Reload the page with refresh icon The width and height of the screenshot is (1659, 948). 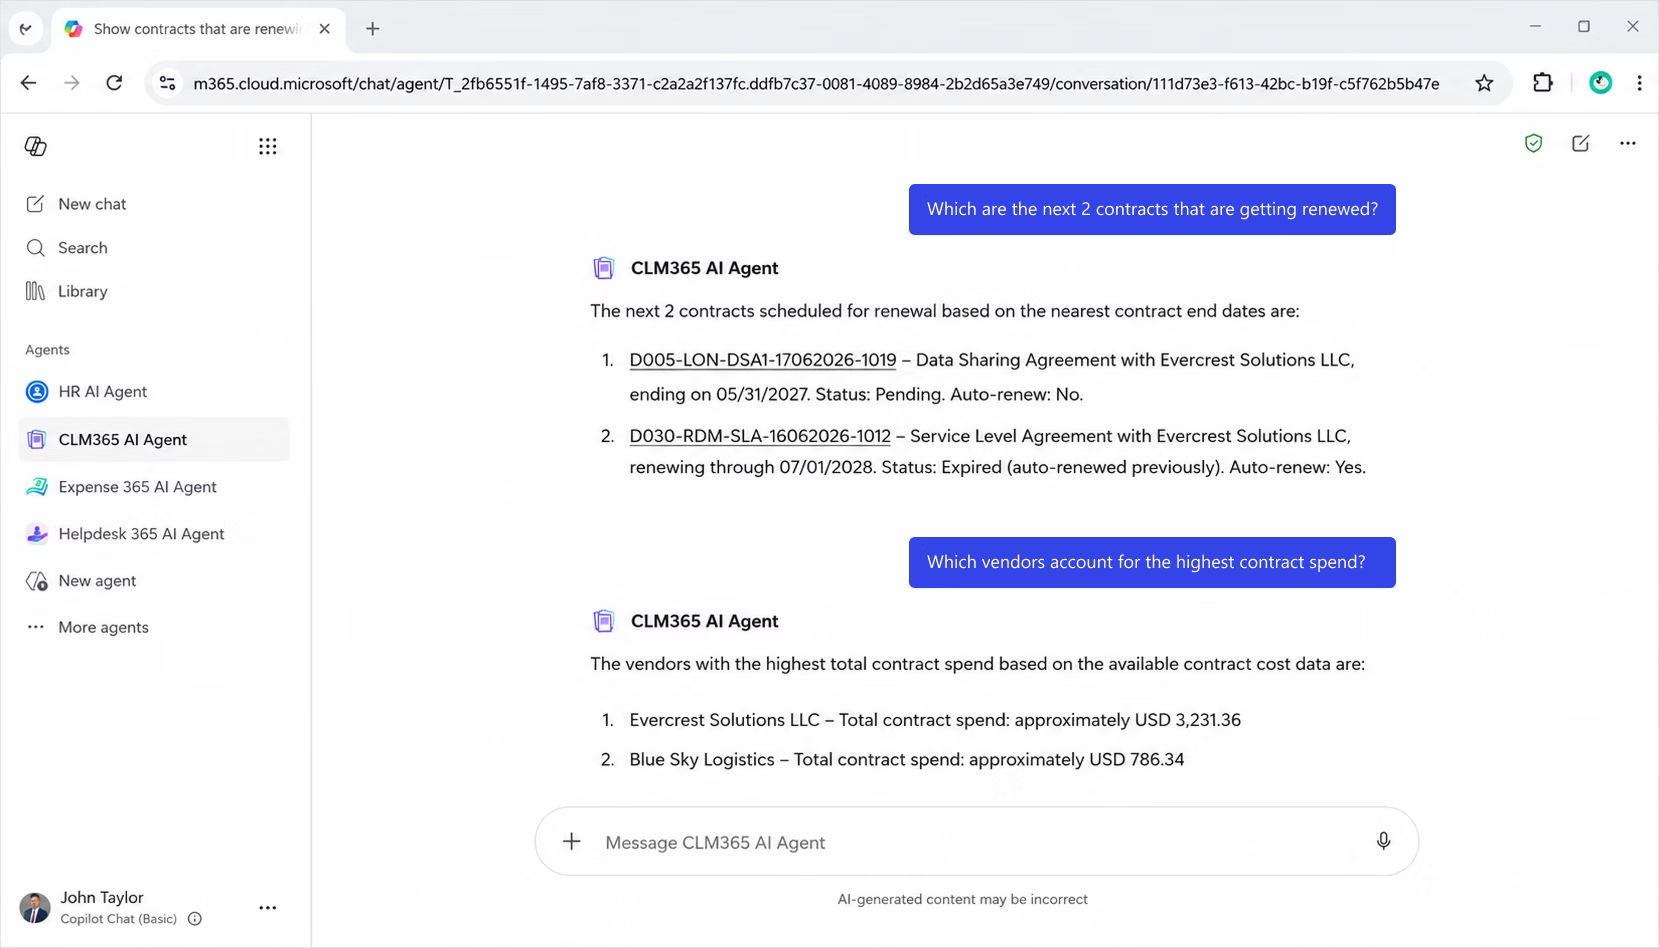click(114, 83)
